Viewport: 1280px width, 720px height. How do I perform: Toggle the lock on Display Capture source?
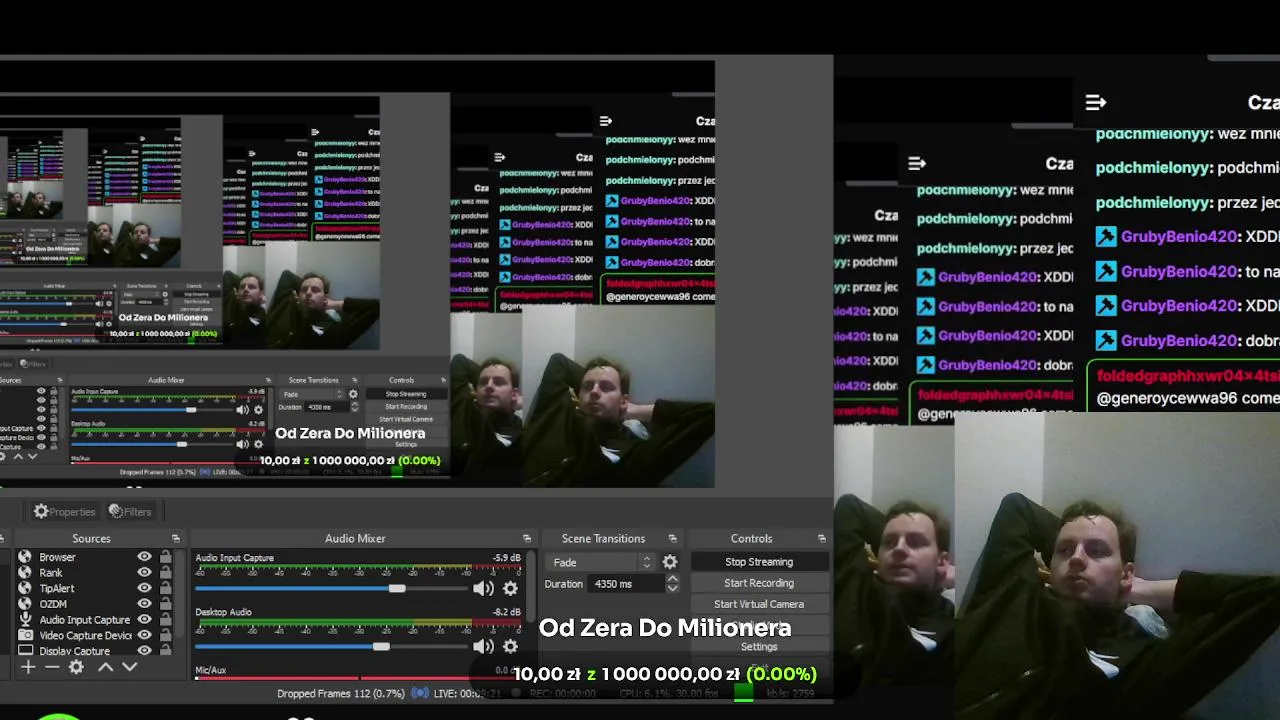click(x=165, y=651)
